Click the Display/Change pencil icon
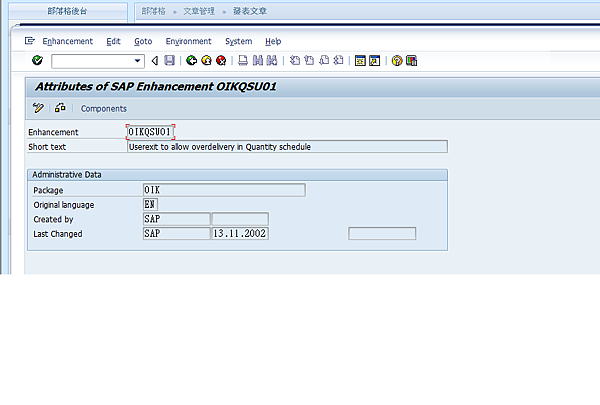Viewport: 600px width, 405px height. coord(38,108)
